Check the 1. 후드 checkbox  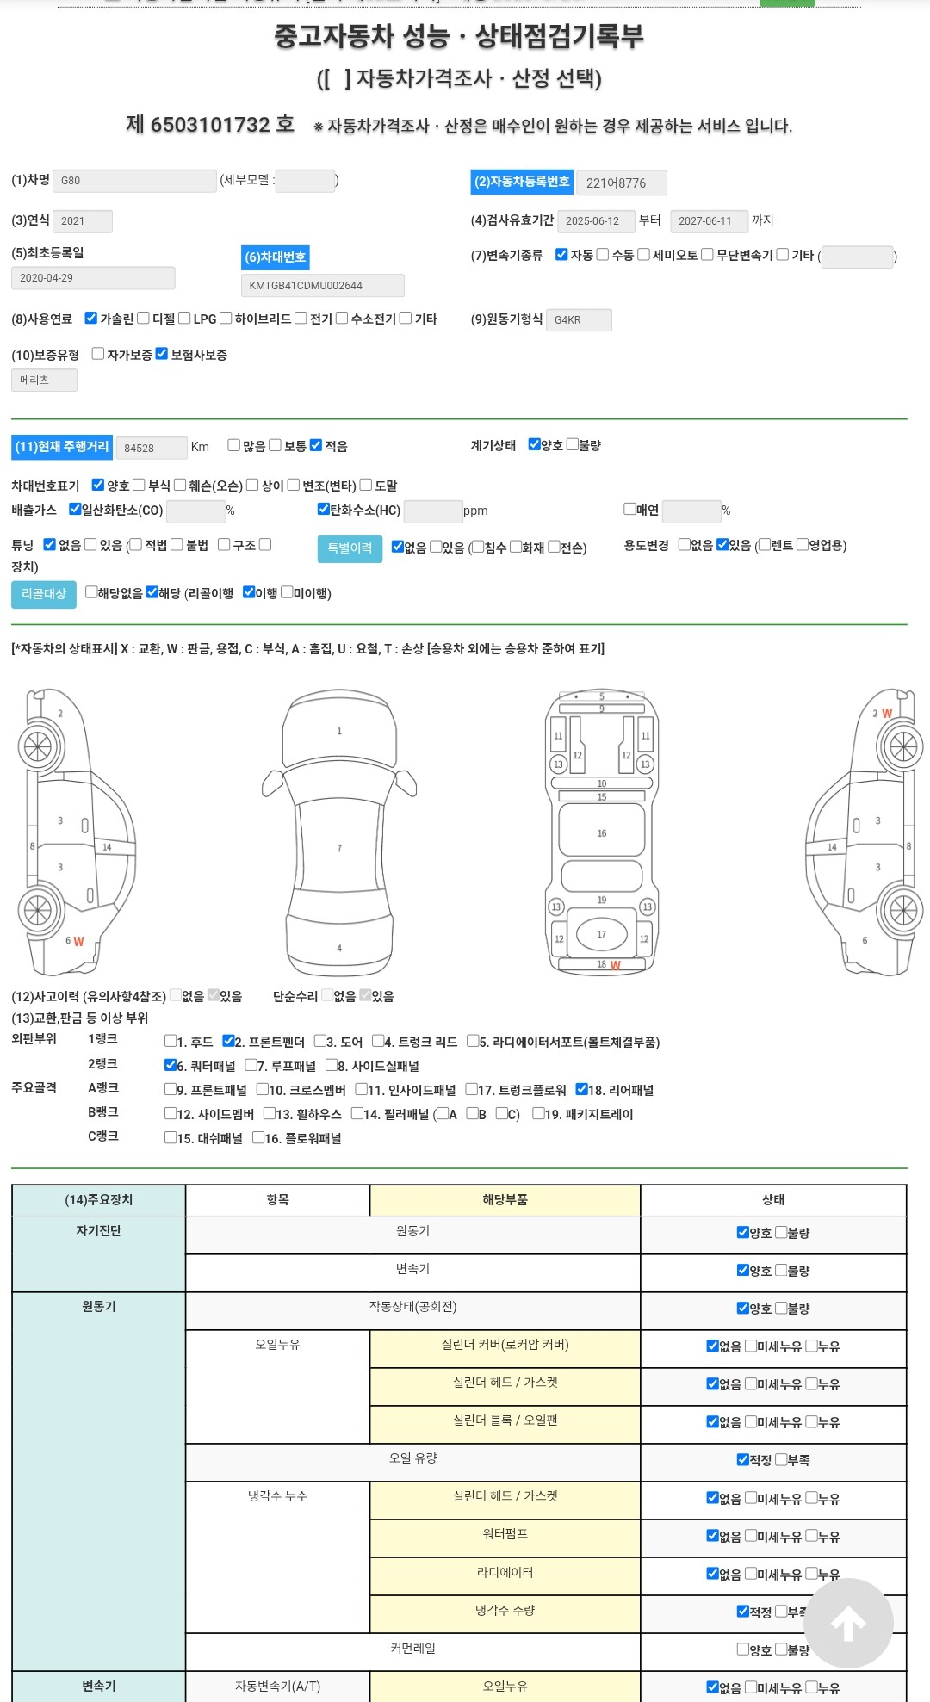(x=170, y=1042)
